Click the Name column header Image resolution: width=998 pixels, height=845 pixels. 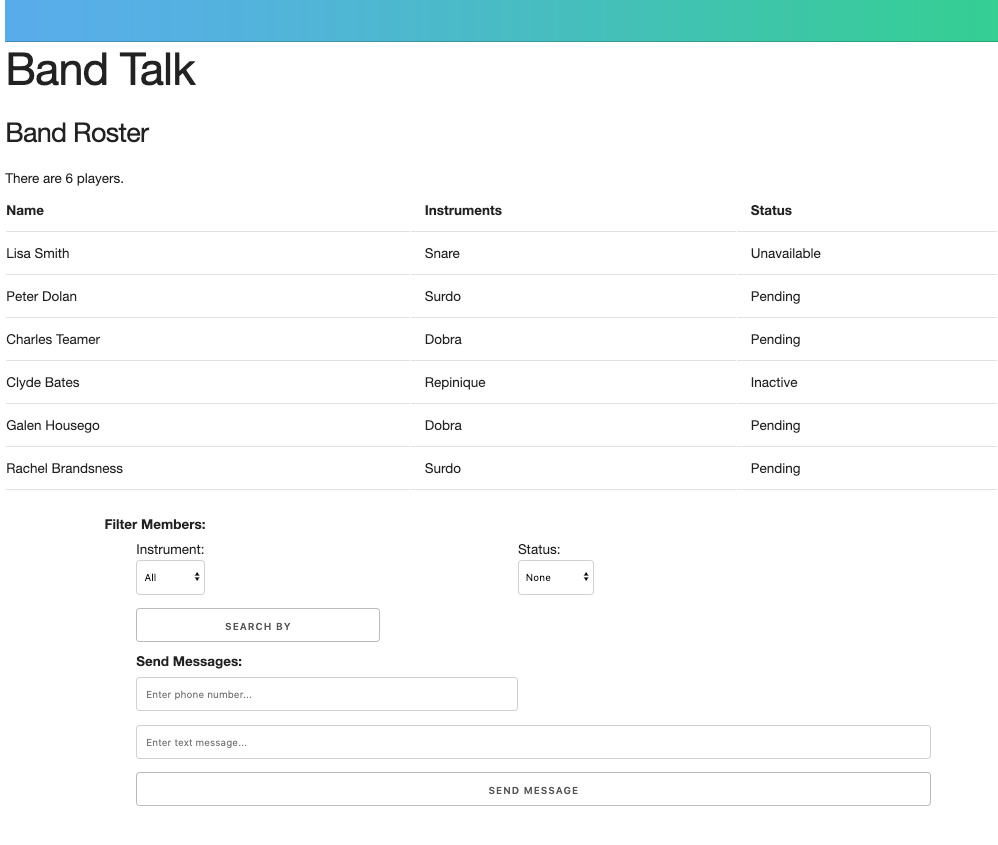25,210
